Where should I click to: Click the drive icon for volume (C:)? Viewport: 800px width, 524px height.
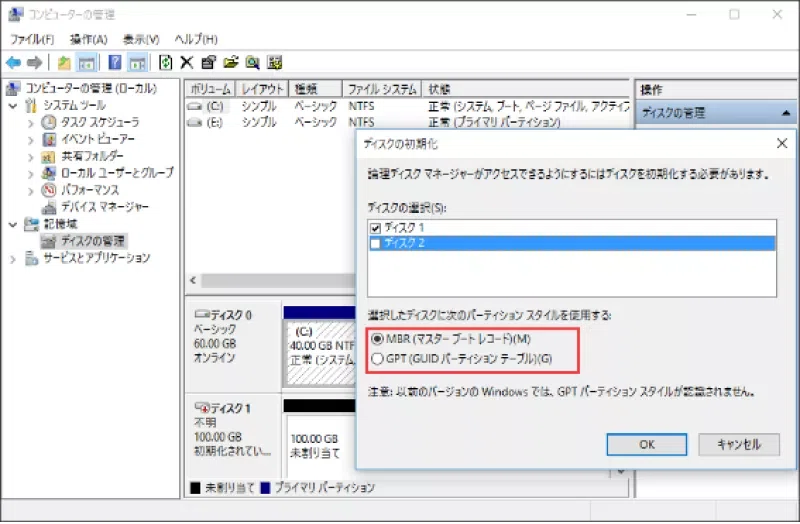(194, 107)
